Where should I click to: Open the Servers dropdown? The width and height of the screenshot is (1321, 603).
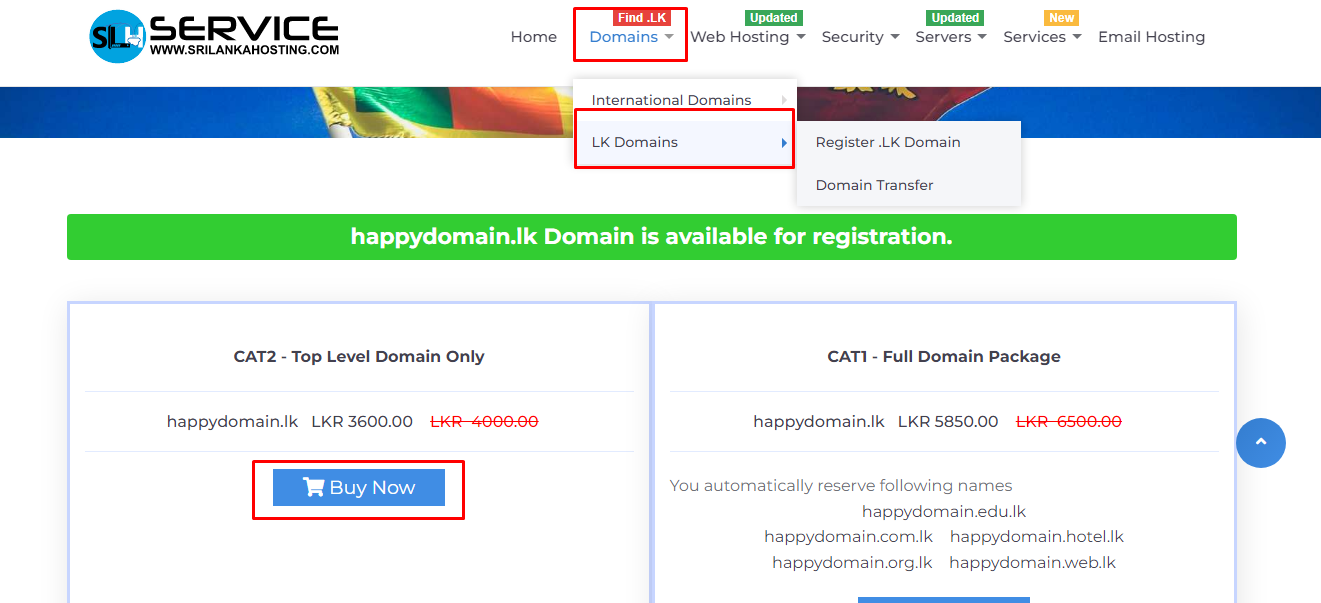click(950, 37)
